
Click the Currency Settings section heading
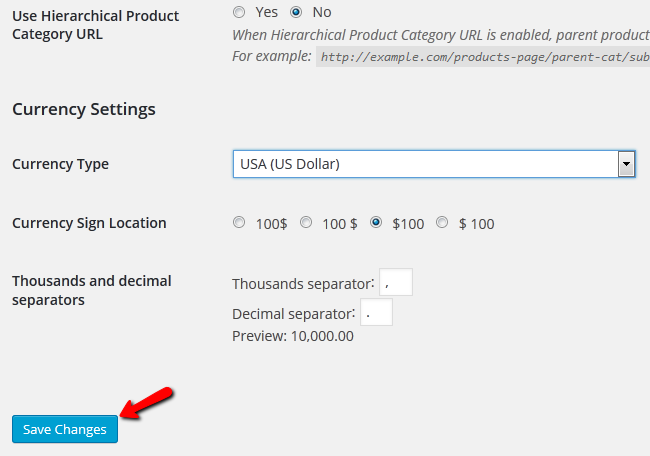click(x=84, y=109)
